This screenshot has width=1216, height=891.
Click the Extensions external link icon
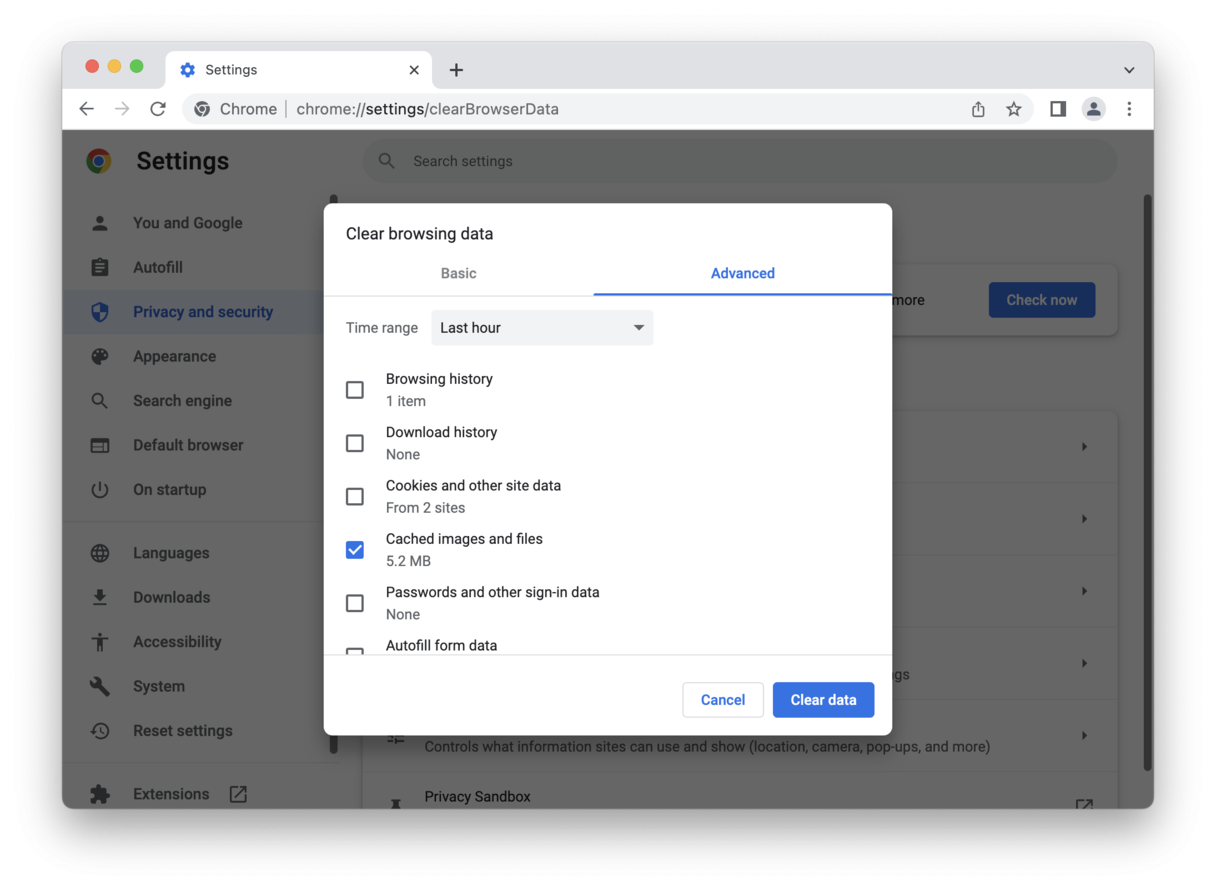238,794
